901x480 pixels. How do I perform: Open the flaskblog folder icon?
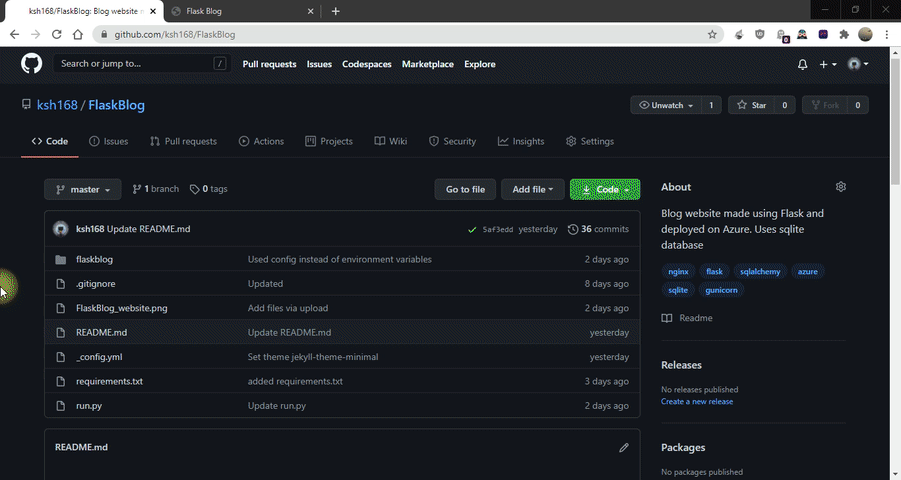click(x=60, y=259)
